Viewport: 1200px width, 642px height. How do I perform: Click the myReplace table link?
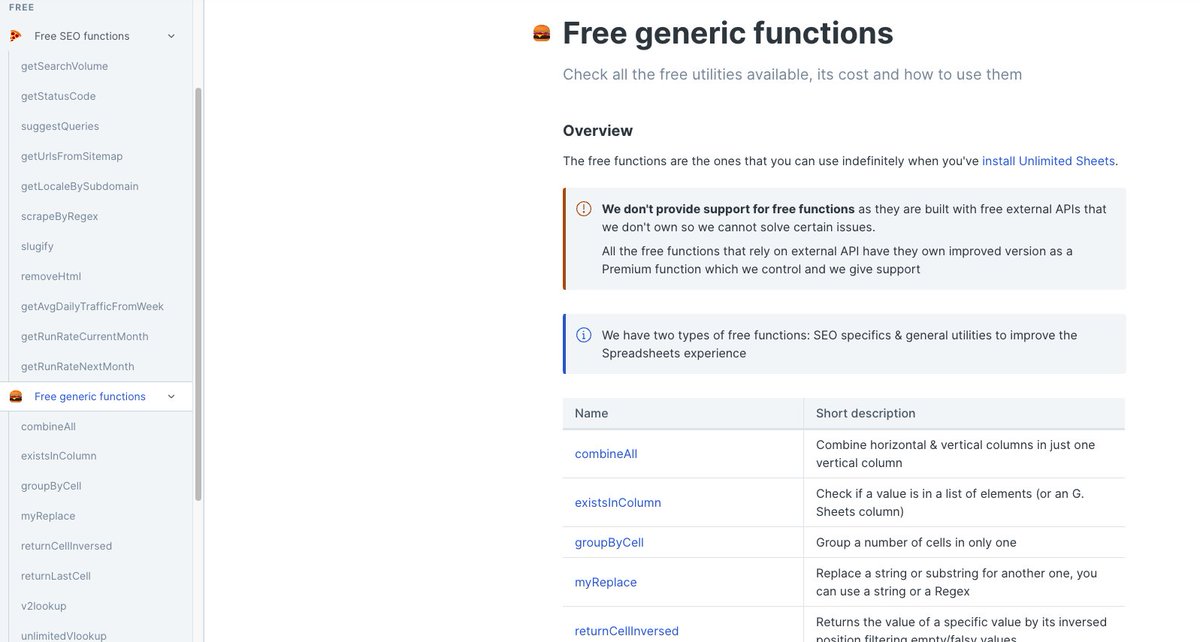tap(606, 582)
